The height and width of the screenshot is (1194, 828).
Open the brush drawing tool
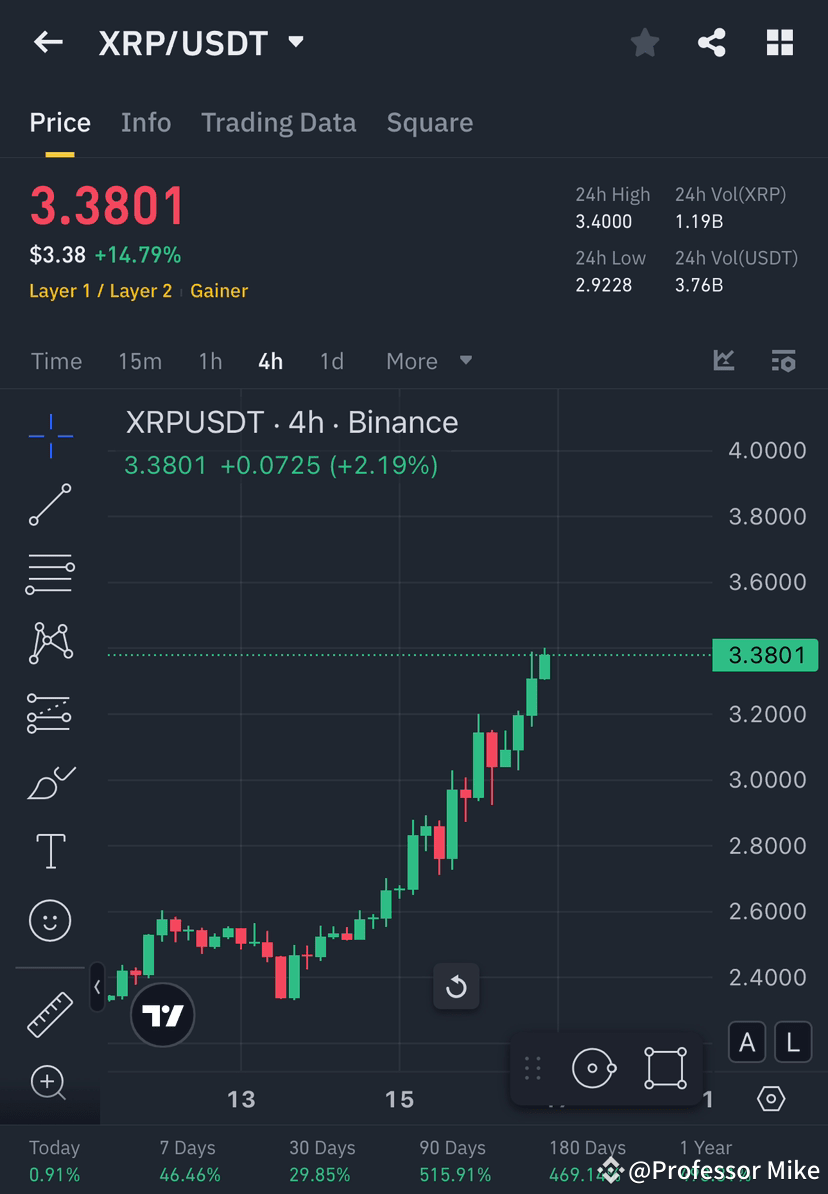[x=50, y=782]
